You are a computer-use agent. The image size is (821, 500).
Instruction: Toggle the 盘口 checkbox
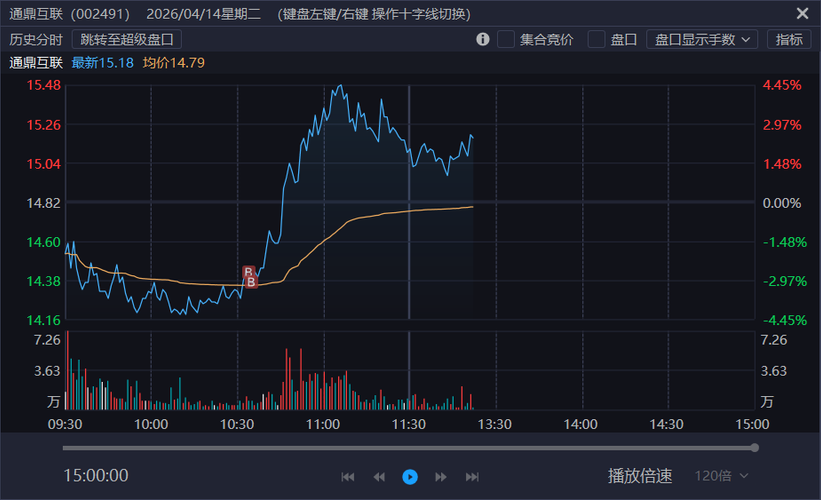pos(596,39)
